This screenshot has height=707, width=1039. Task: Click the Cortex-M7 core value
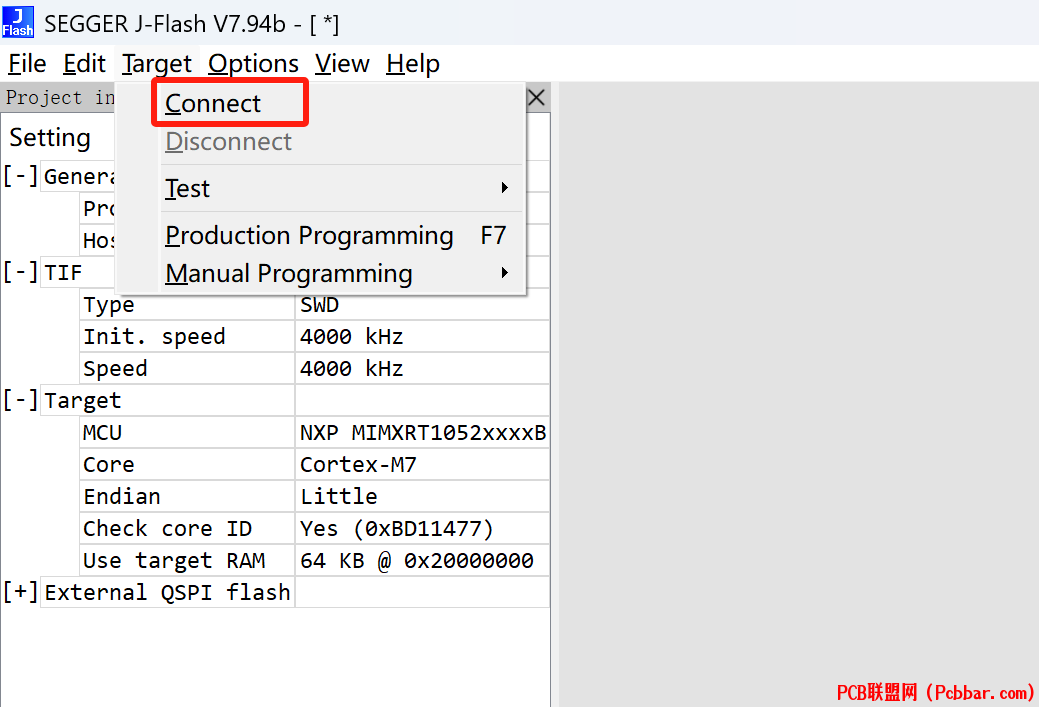[358, 464]
